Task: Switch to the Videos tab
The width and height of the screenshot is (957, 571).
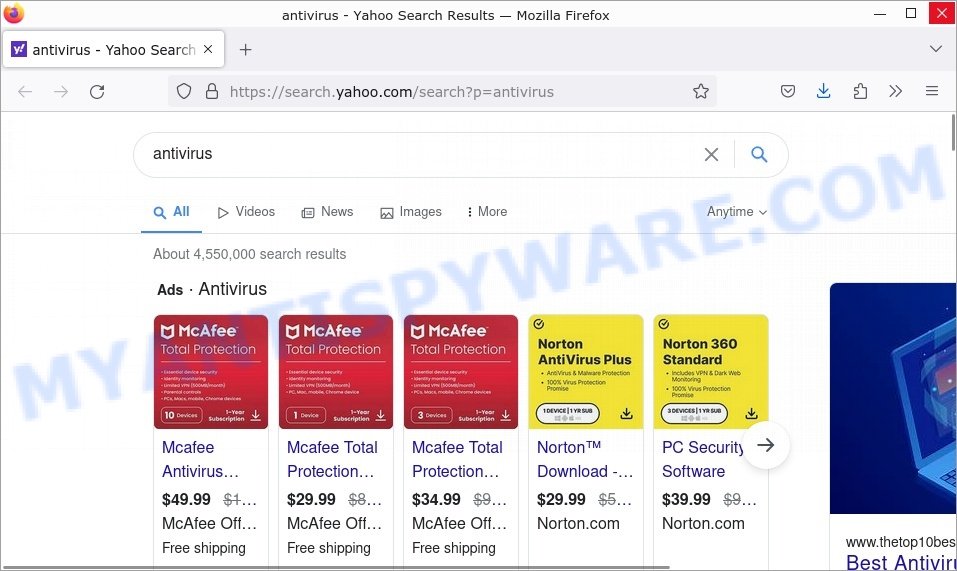Action: (247, 212)
